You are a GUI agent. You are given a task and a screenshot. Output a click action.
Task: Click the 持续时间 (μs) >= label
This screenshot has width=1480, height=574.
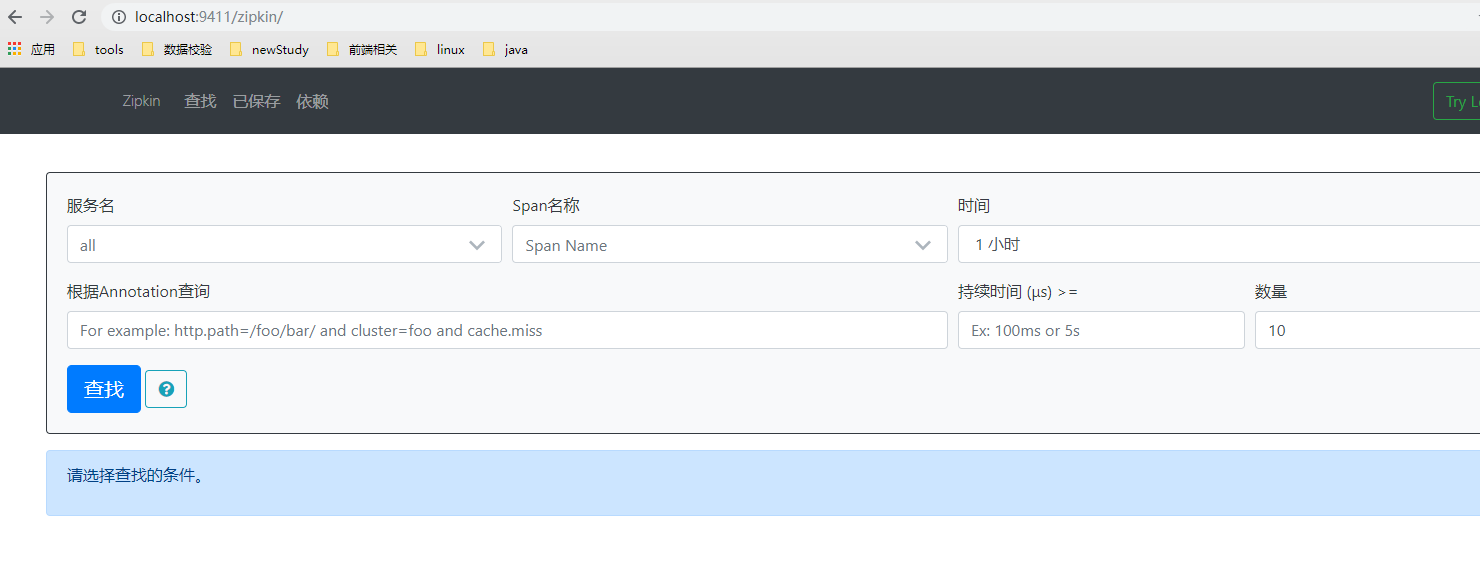point(1018,291)
